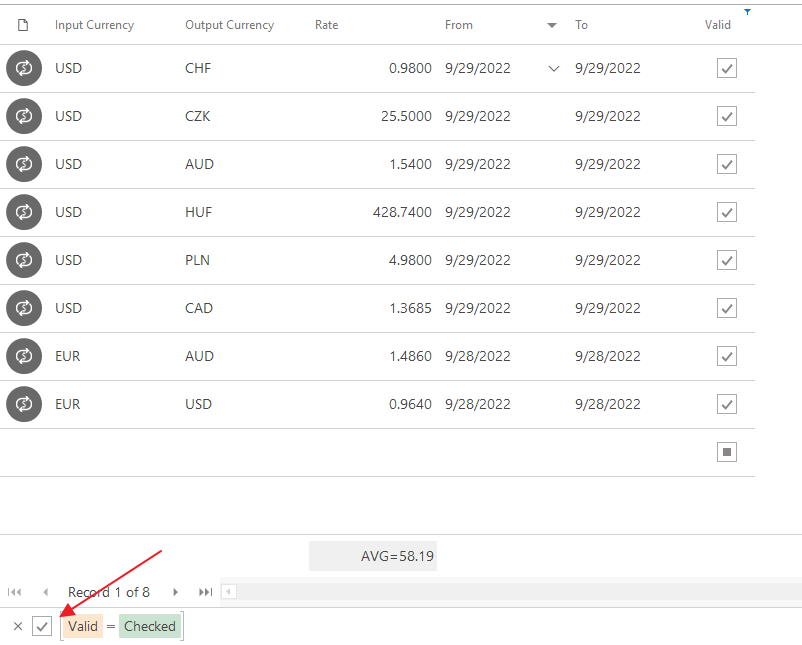Go to the last record in navigator
The height and width of the screenshot is (645, 802).
[206, 592]
